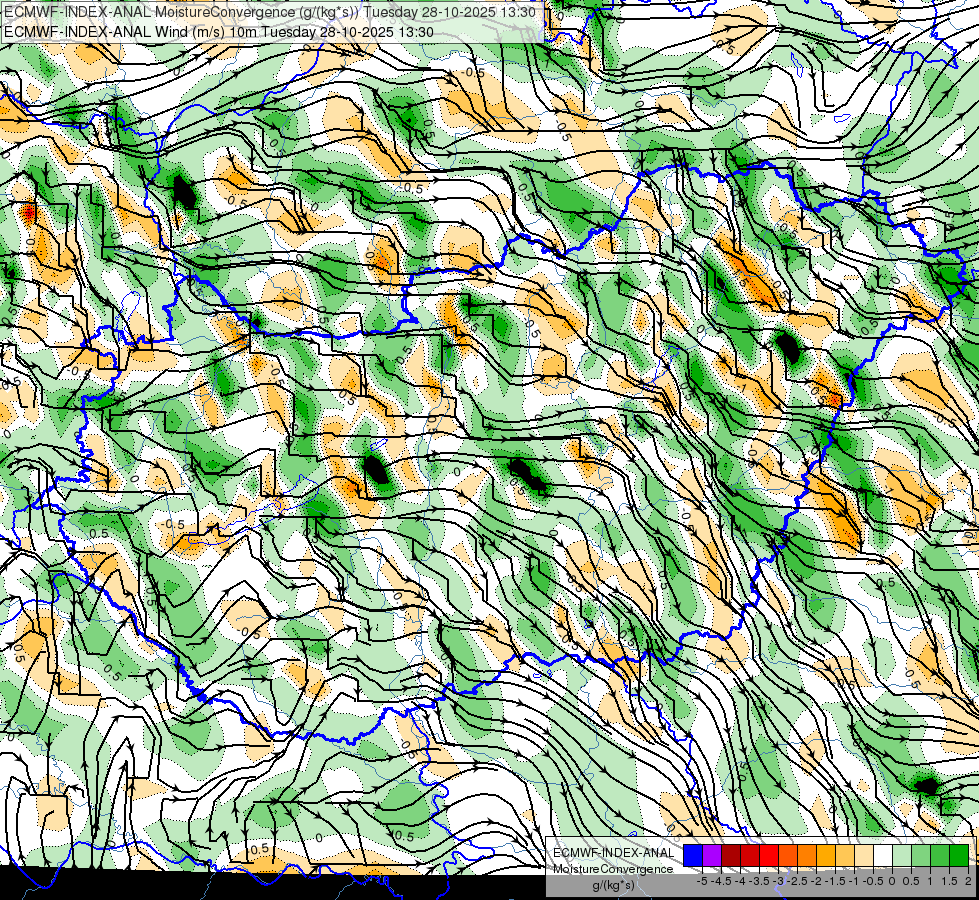Click the 'ECMWF-INDEX-ANAL' label in the legend

613,853
